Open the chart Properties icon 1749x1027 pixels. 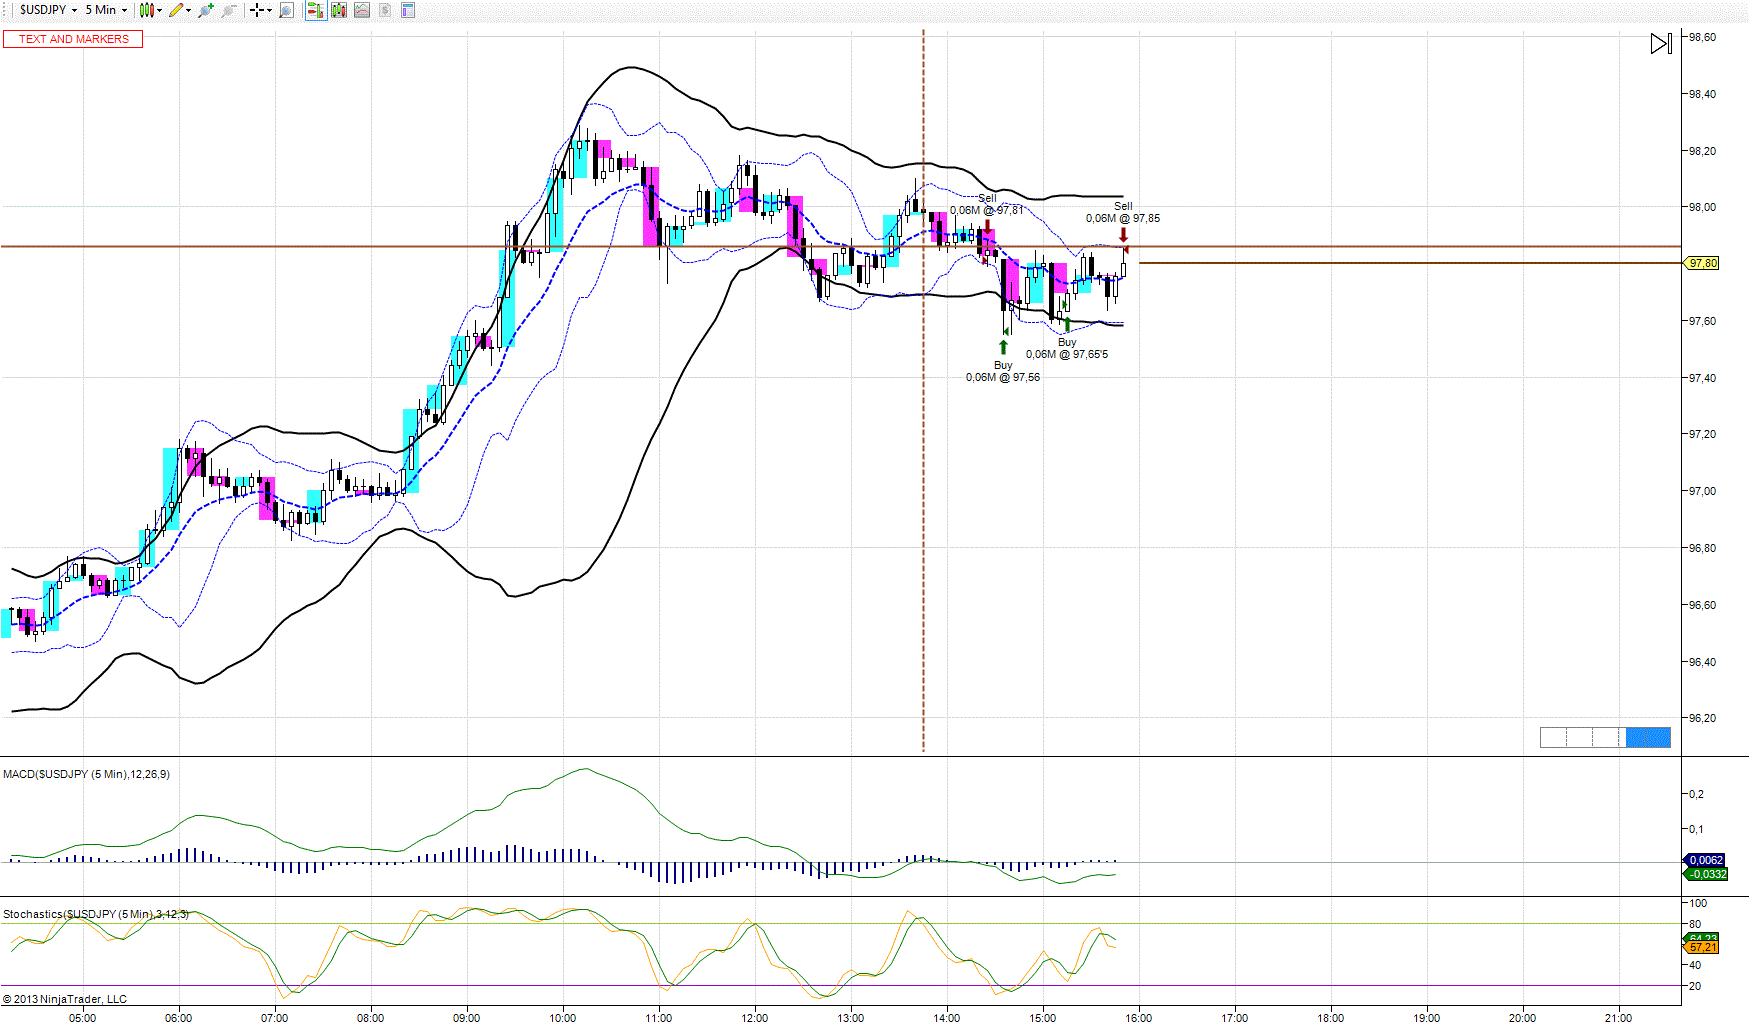click(407, 10)
